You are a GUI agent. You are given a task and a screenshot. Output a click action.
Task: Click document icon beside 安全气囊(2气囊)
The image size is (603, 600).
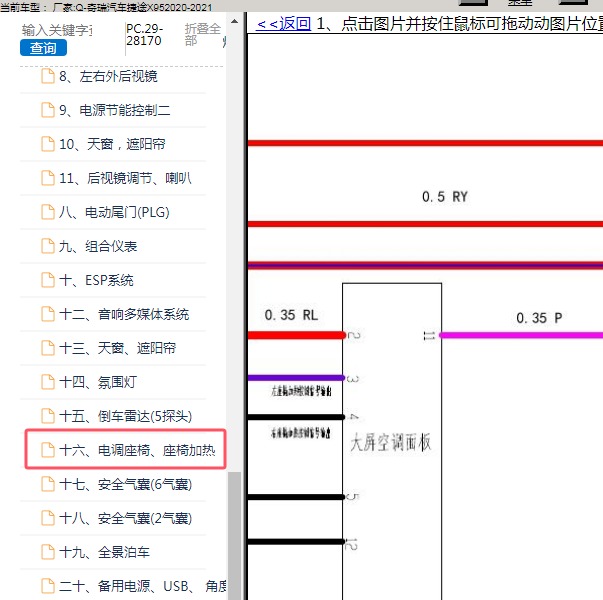coord(48,518)
